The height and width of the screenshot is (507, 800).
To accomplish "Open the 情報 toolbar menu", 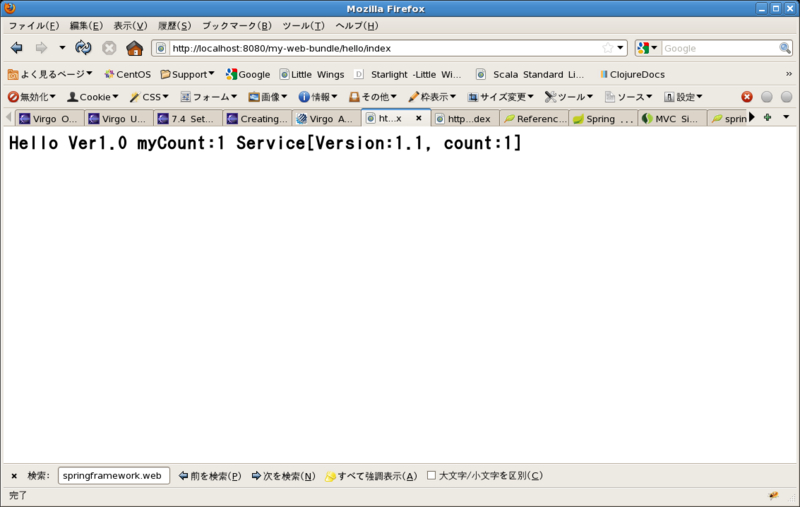I will 318,97.
